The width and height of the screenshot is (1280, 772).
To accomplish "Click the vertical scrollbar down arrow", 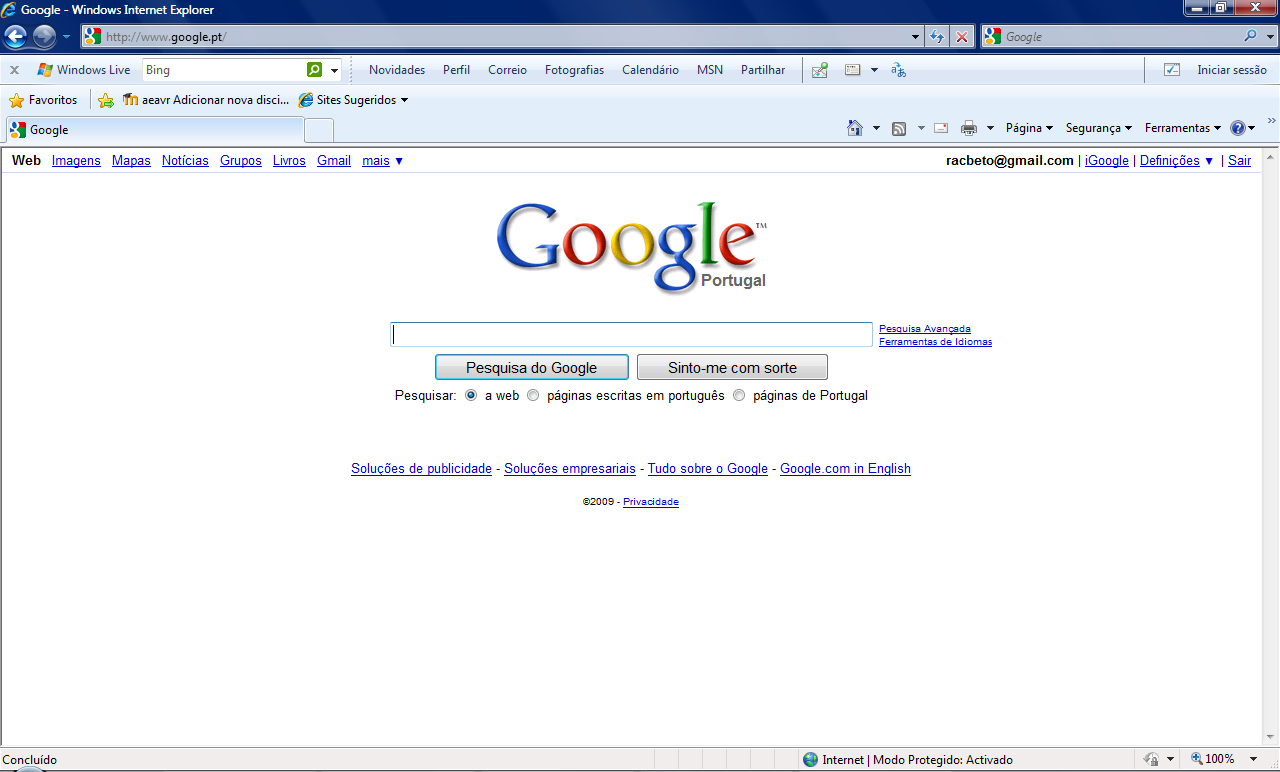I will (1270, 738).
